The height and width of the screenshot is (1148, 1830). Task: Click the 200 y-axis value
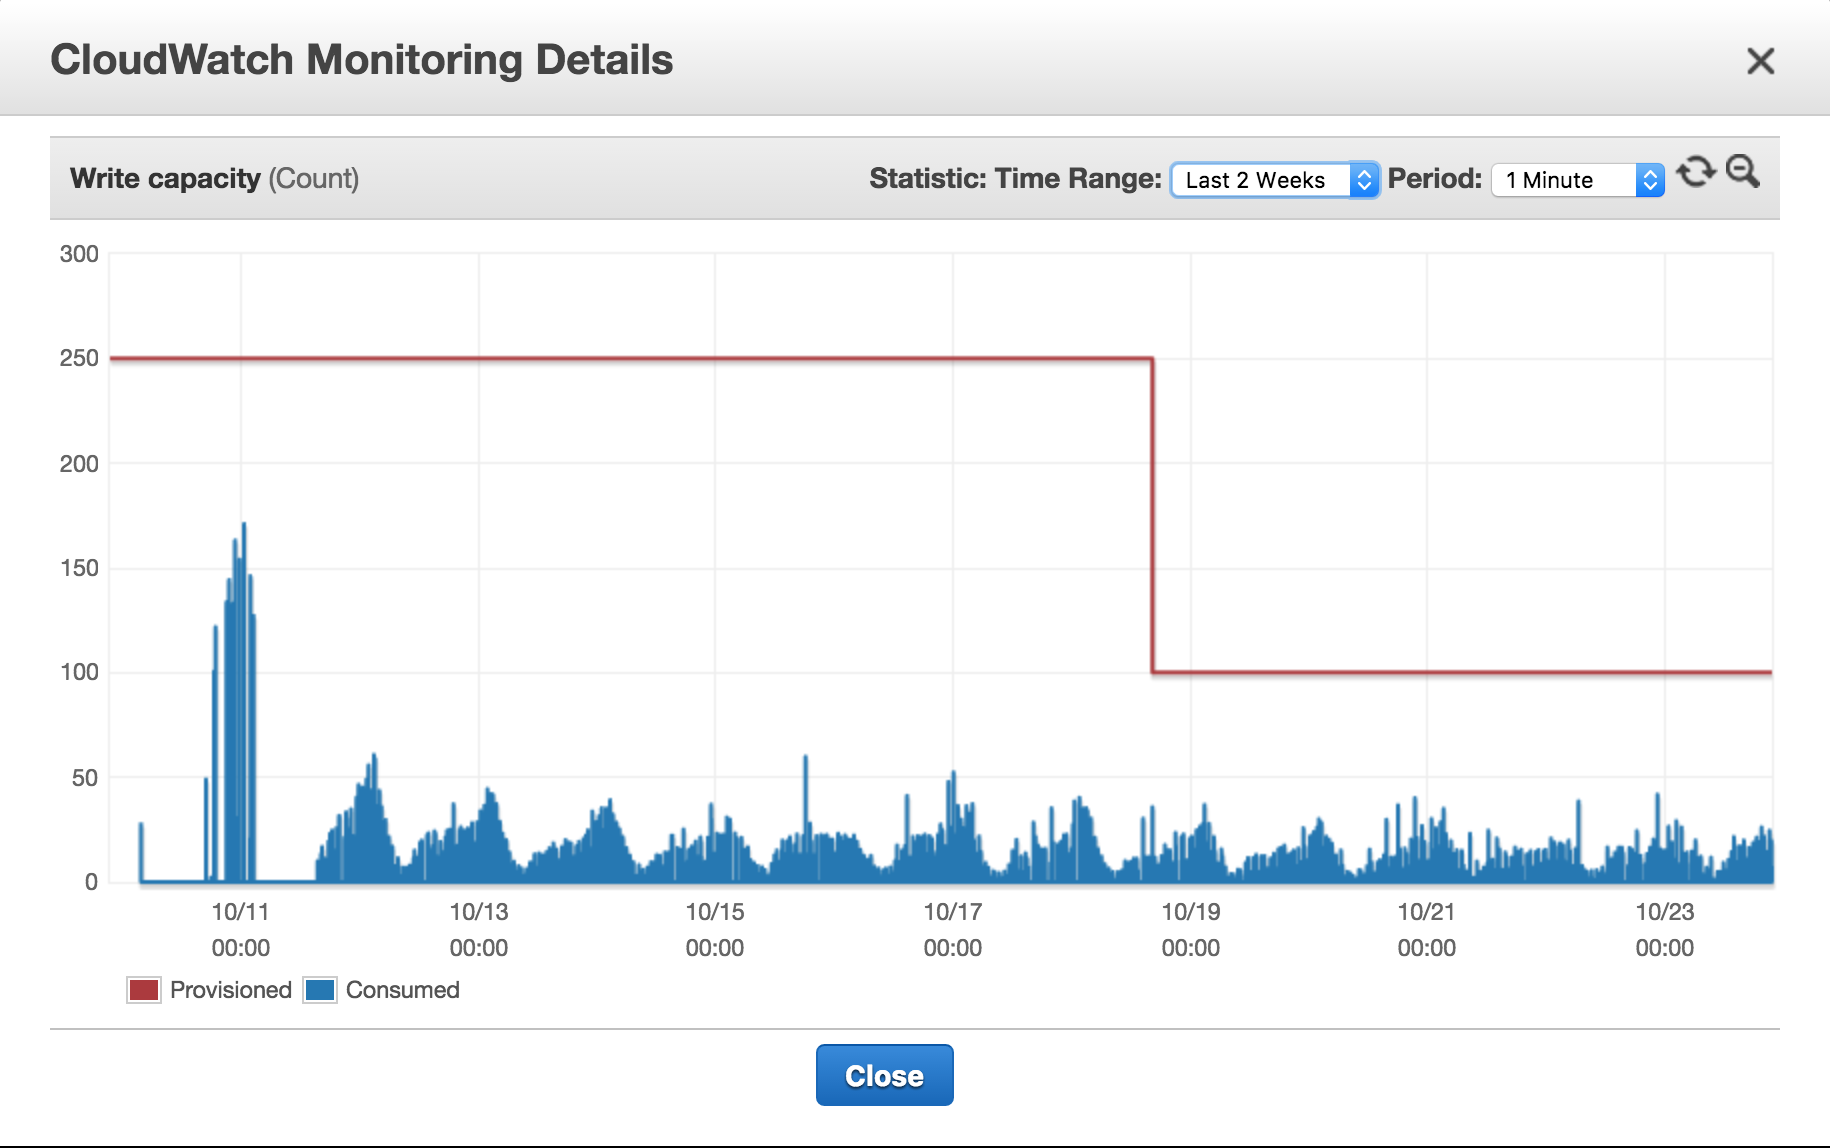coord(79,464)
